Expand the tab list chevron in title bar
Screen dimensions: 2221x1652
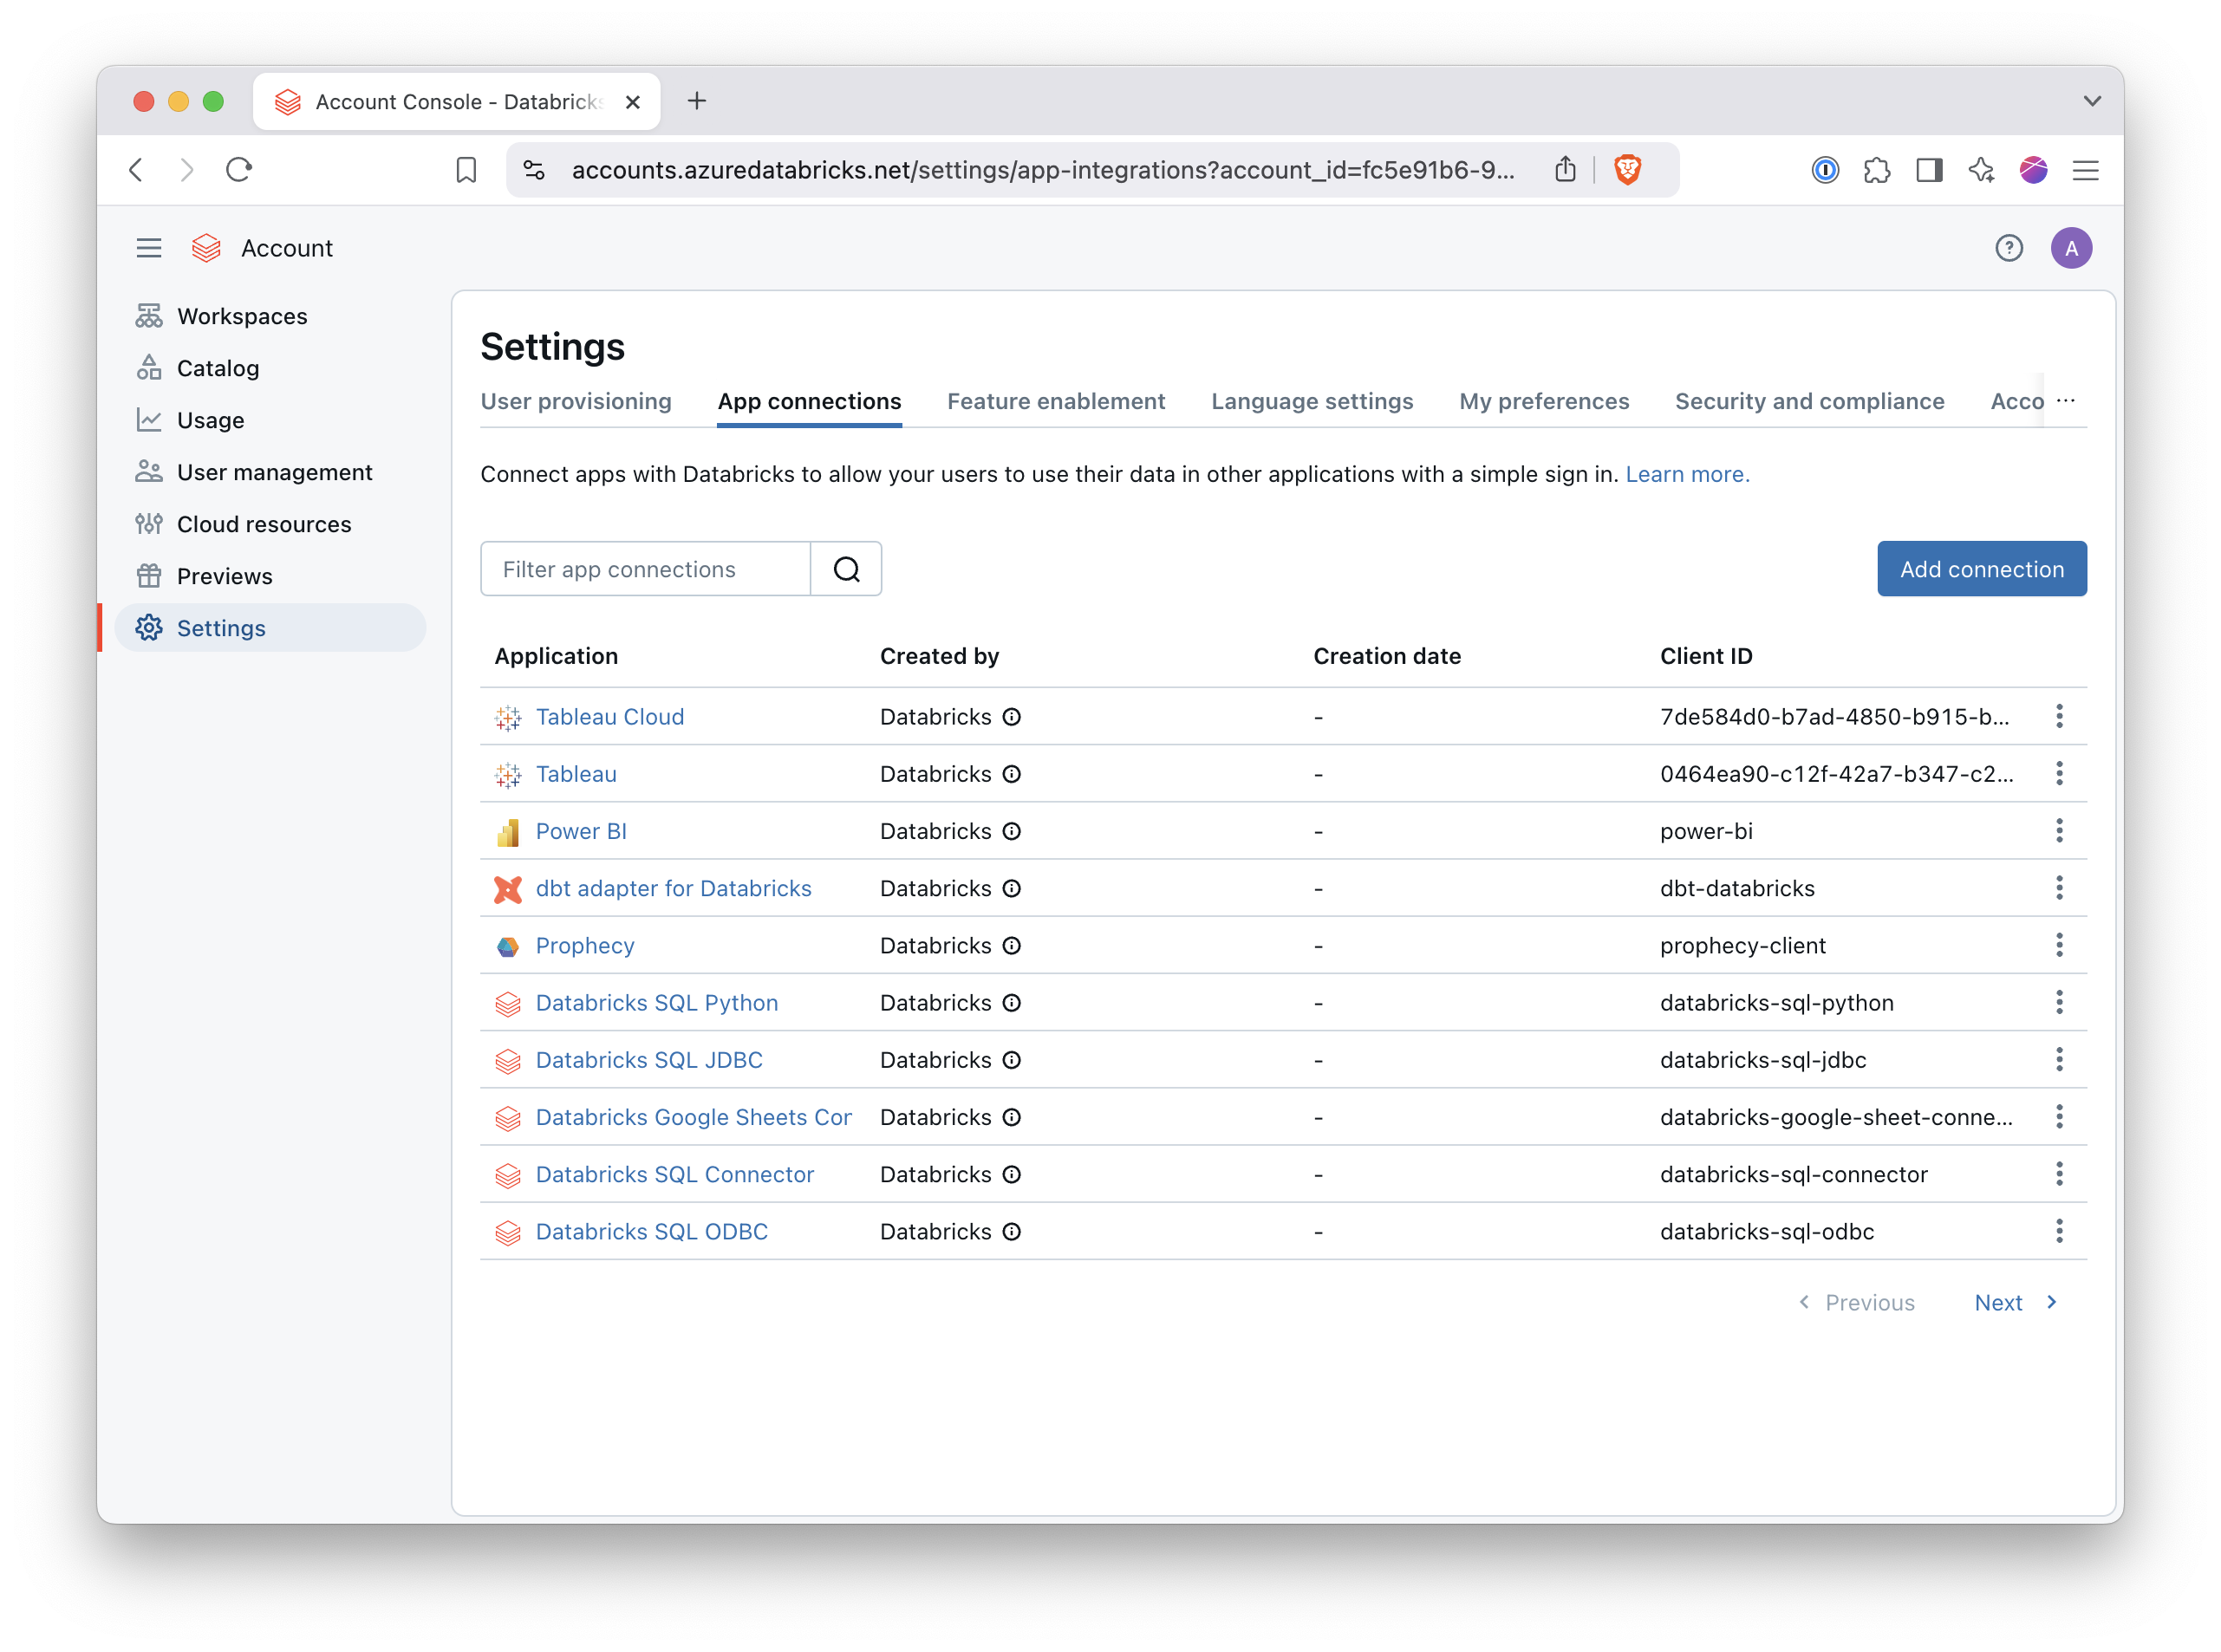pos(2091,101)
